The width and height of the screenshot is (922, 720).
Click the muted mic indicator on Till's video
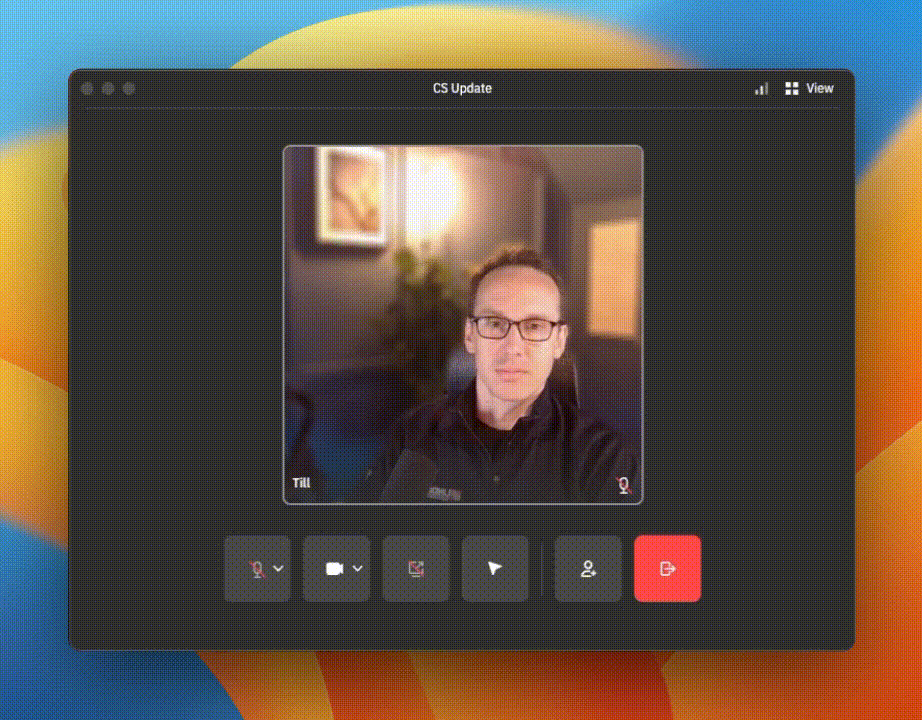click(624, 485)
